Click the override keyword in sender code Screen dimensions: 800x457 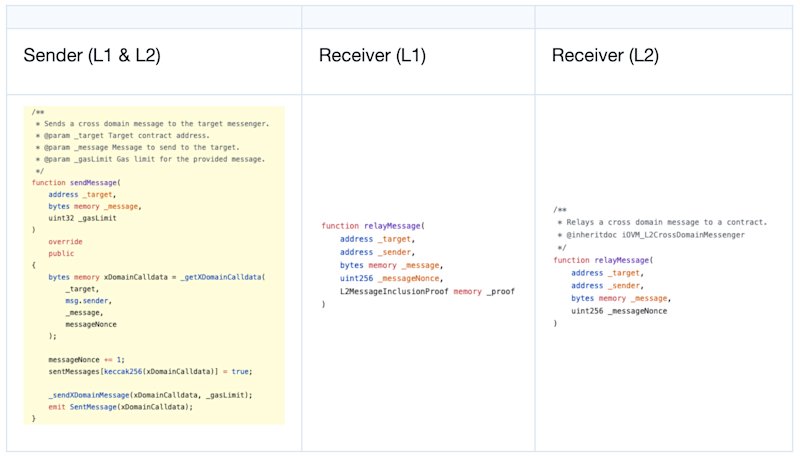click(x=65, y=242)
